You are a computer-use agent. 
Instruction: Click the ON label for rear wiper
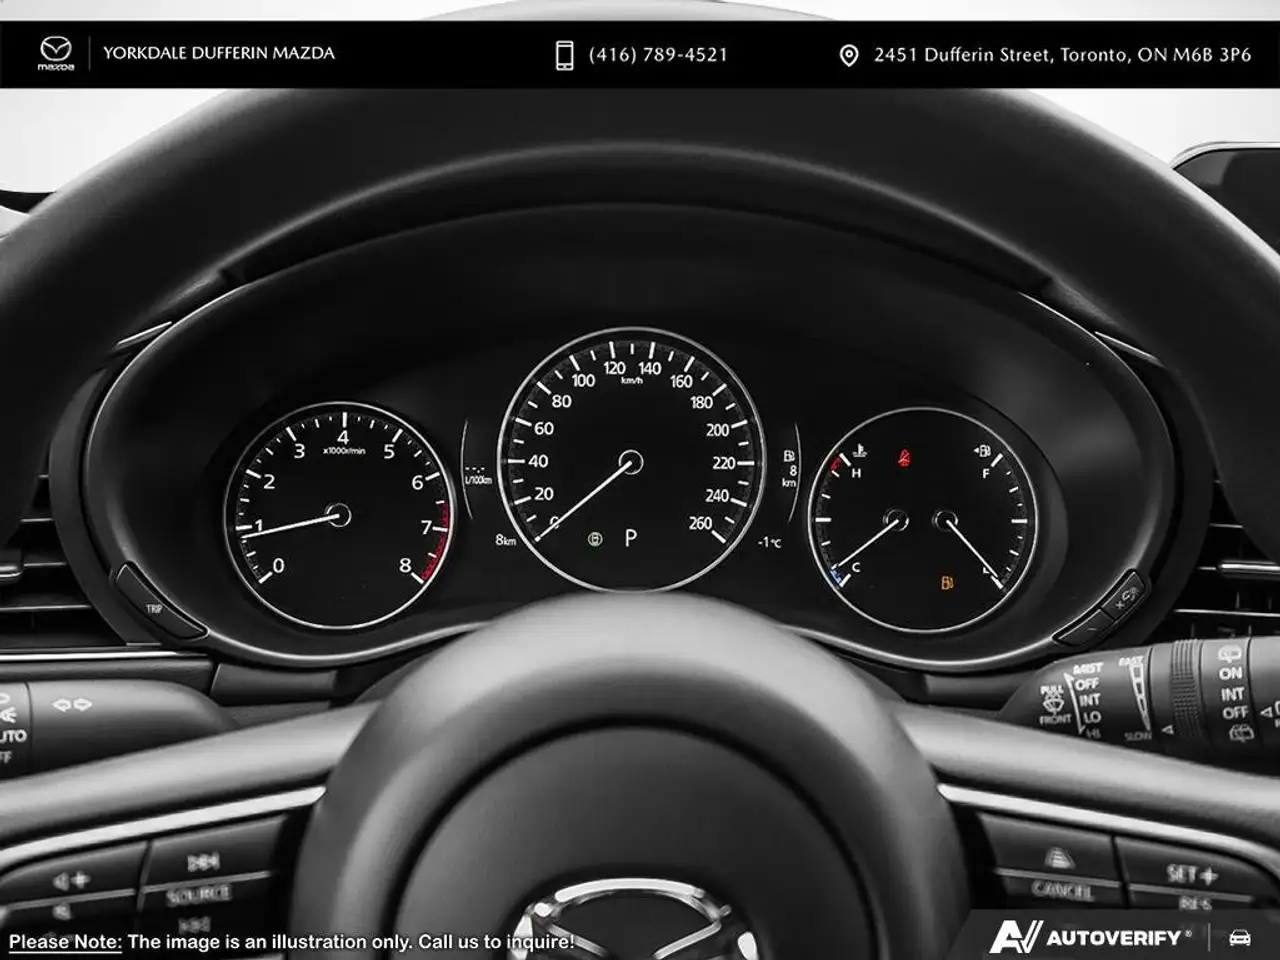(x=1230, y=673)
